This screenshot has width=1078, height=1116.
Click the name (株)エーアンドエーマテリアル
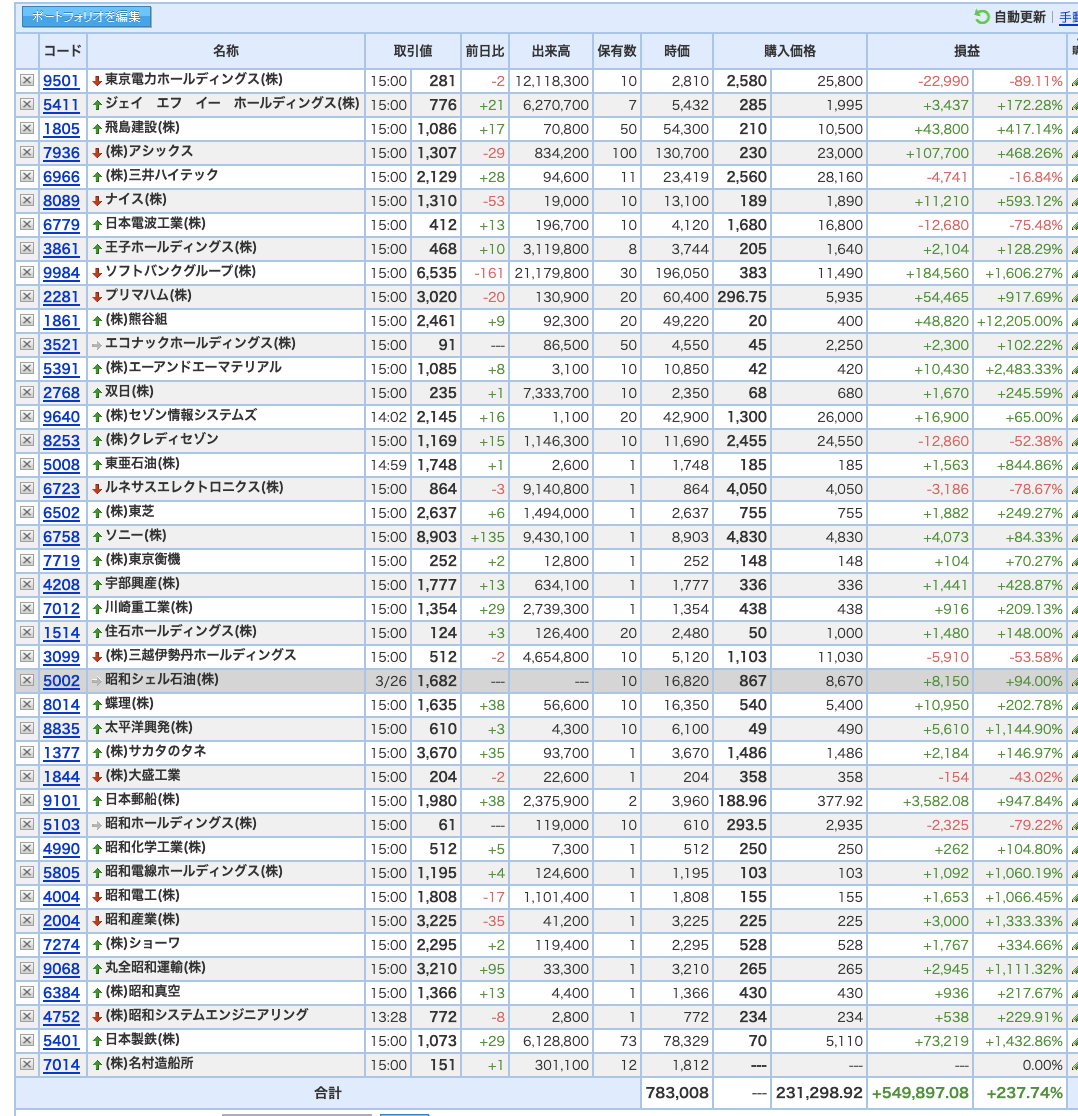pos(193,367)
